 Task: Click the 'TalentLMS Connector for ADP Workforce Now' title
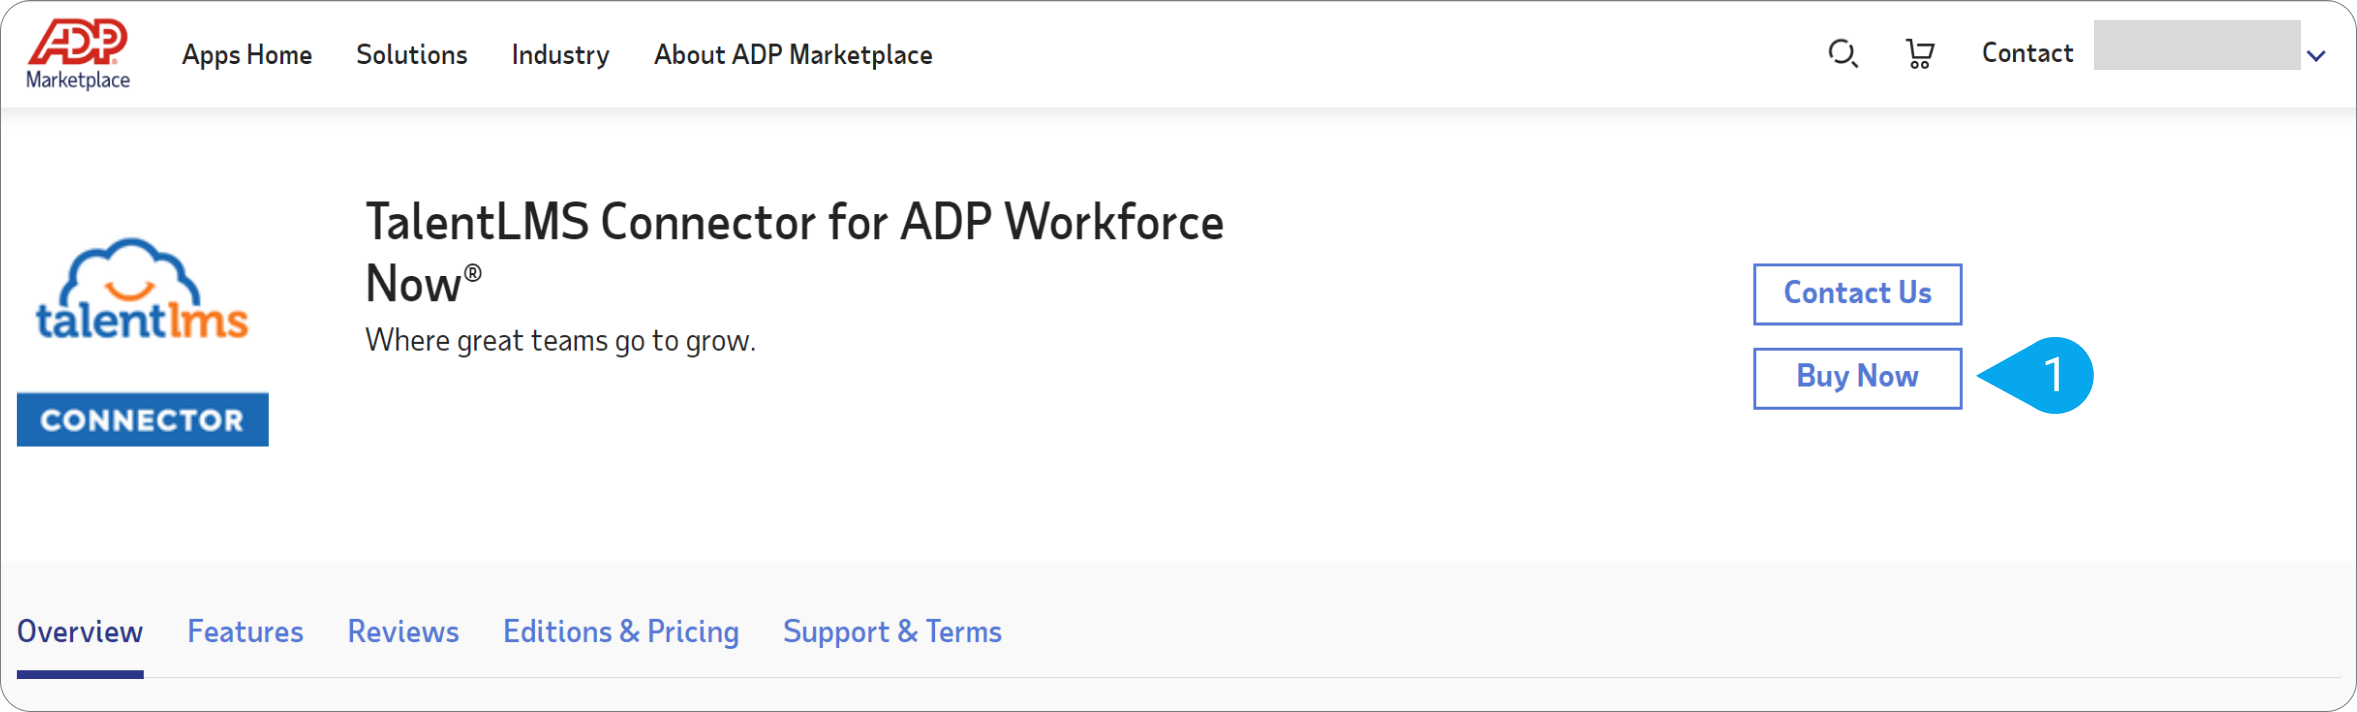tap(794, 252)
